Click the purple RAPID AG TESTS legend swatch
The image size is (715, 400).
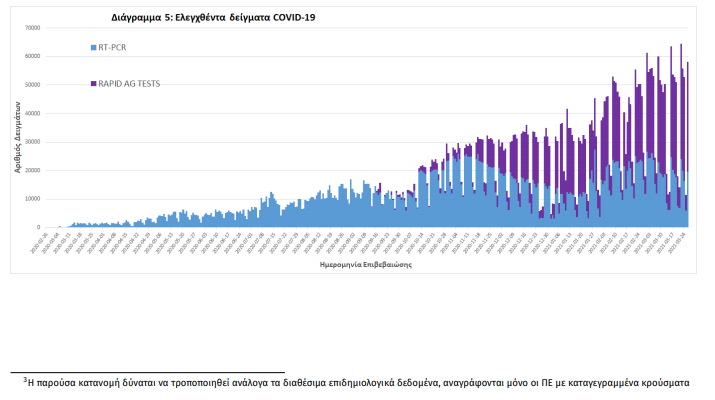pyautogui.click(x=92, y=84)
